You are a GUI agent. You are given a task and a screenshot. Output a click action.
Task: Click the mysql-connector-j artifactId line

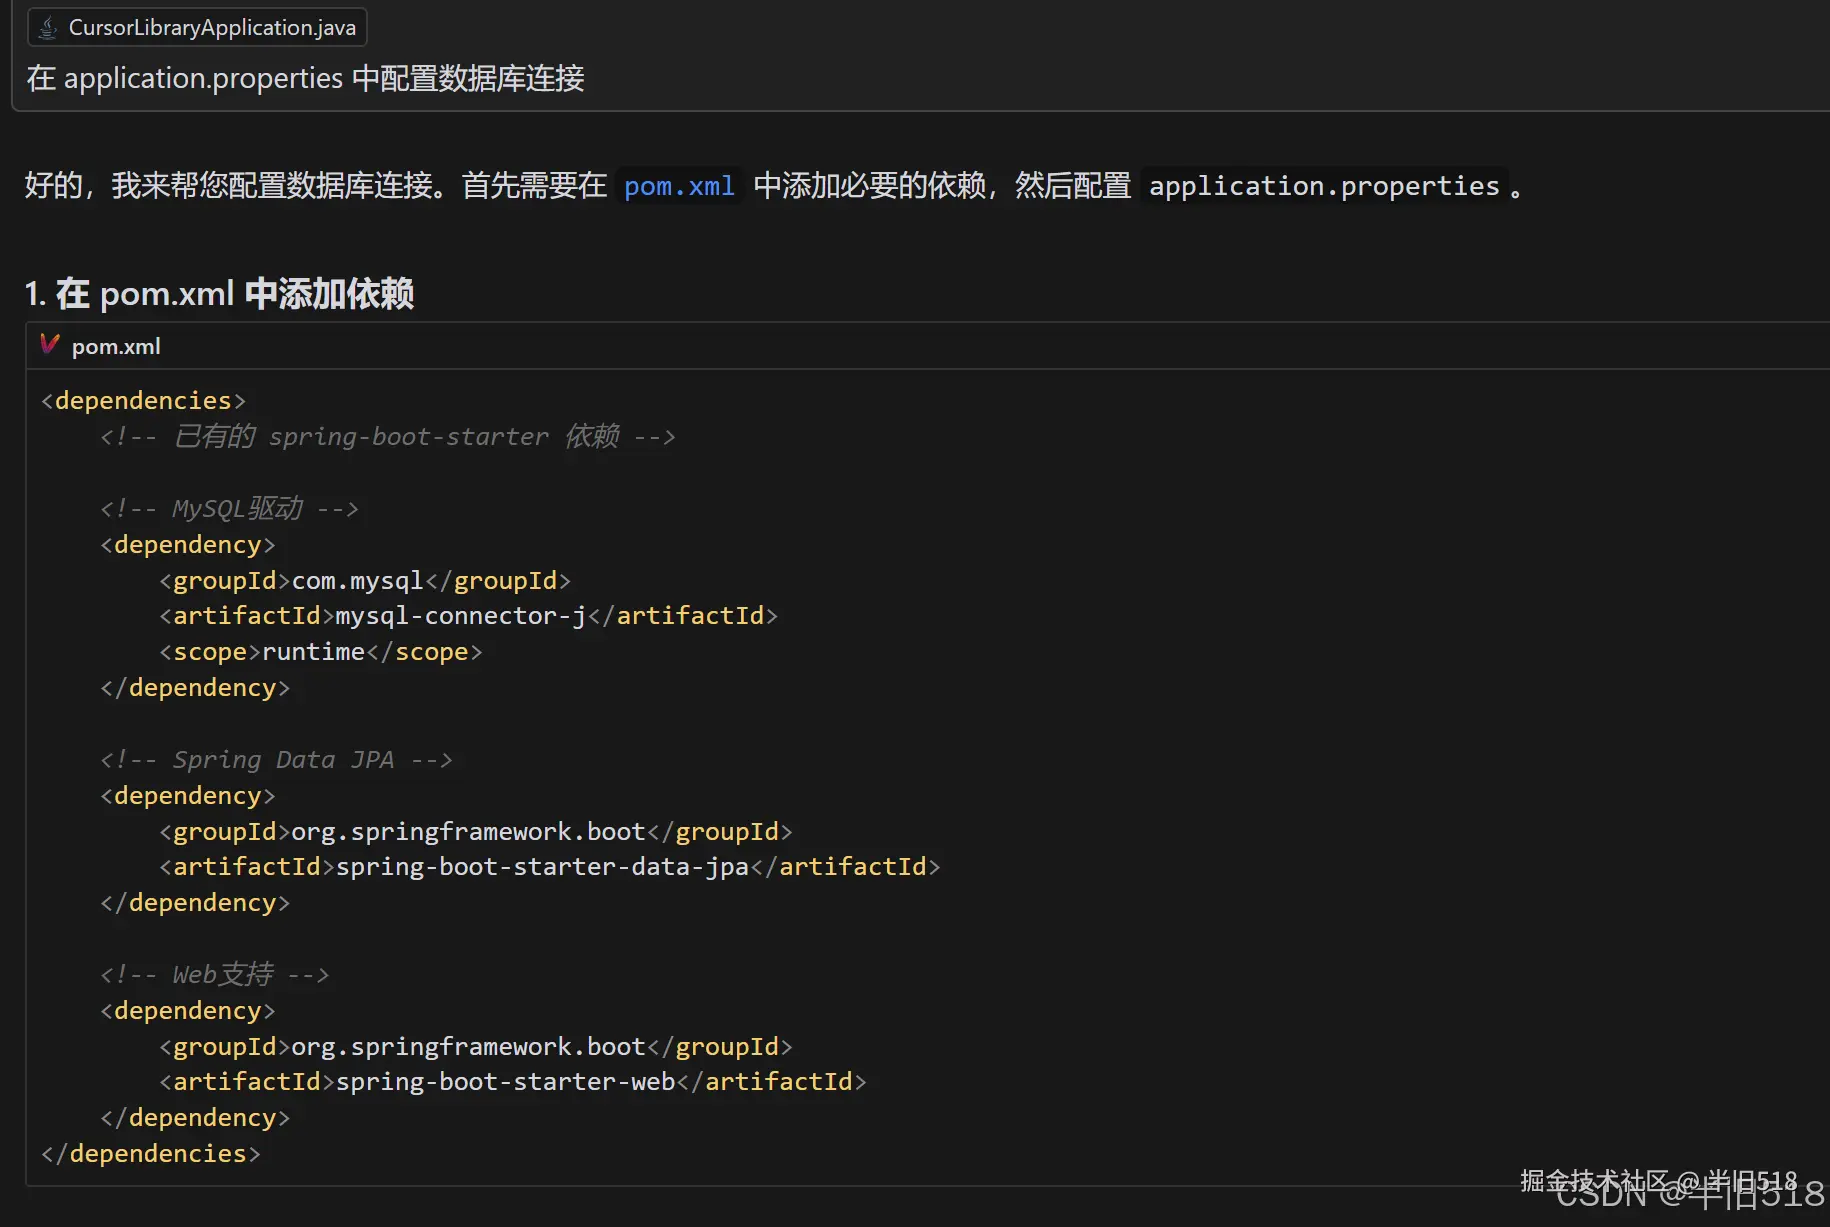point(468,616)
